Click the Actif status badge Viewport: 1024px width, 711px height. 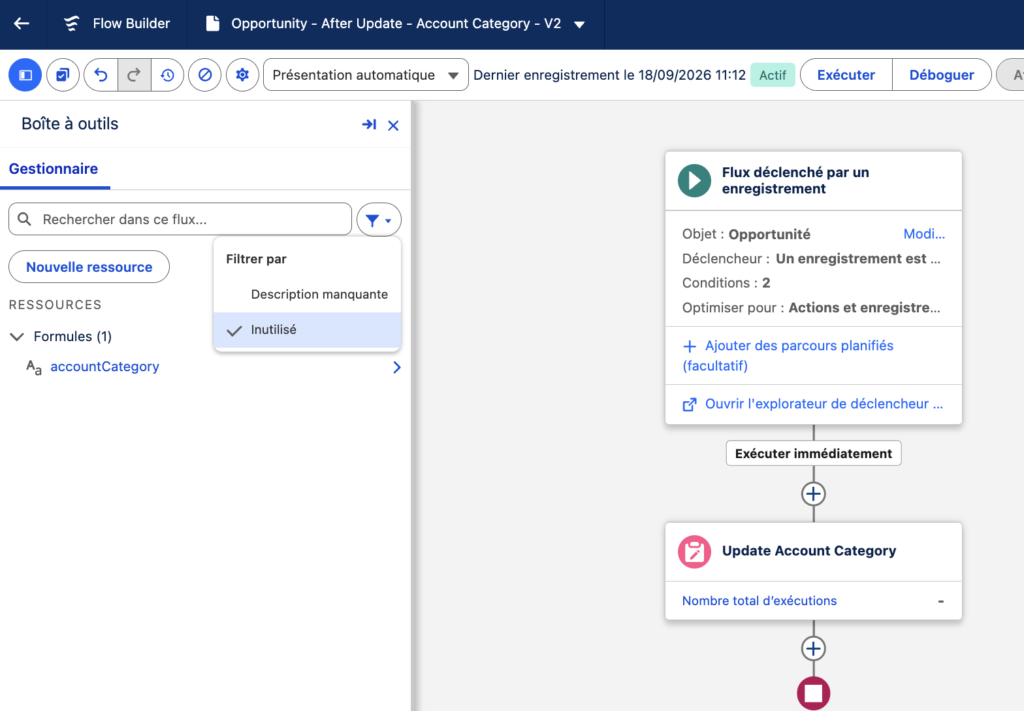point(773,75)
